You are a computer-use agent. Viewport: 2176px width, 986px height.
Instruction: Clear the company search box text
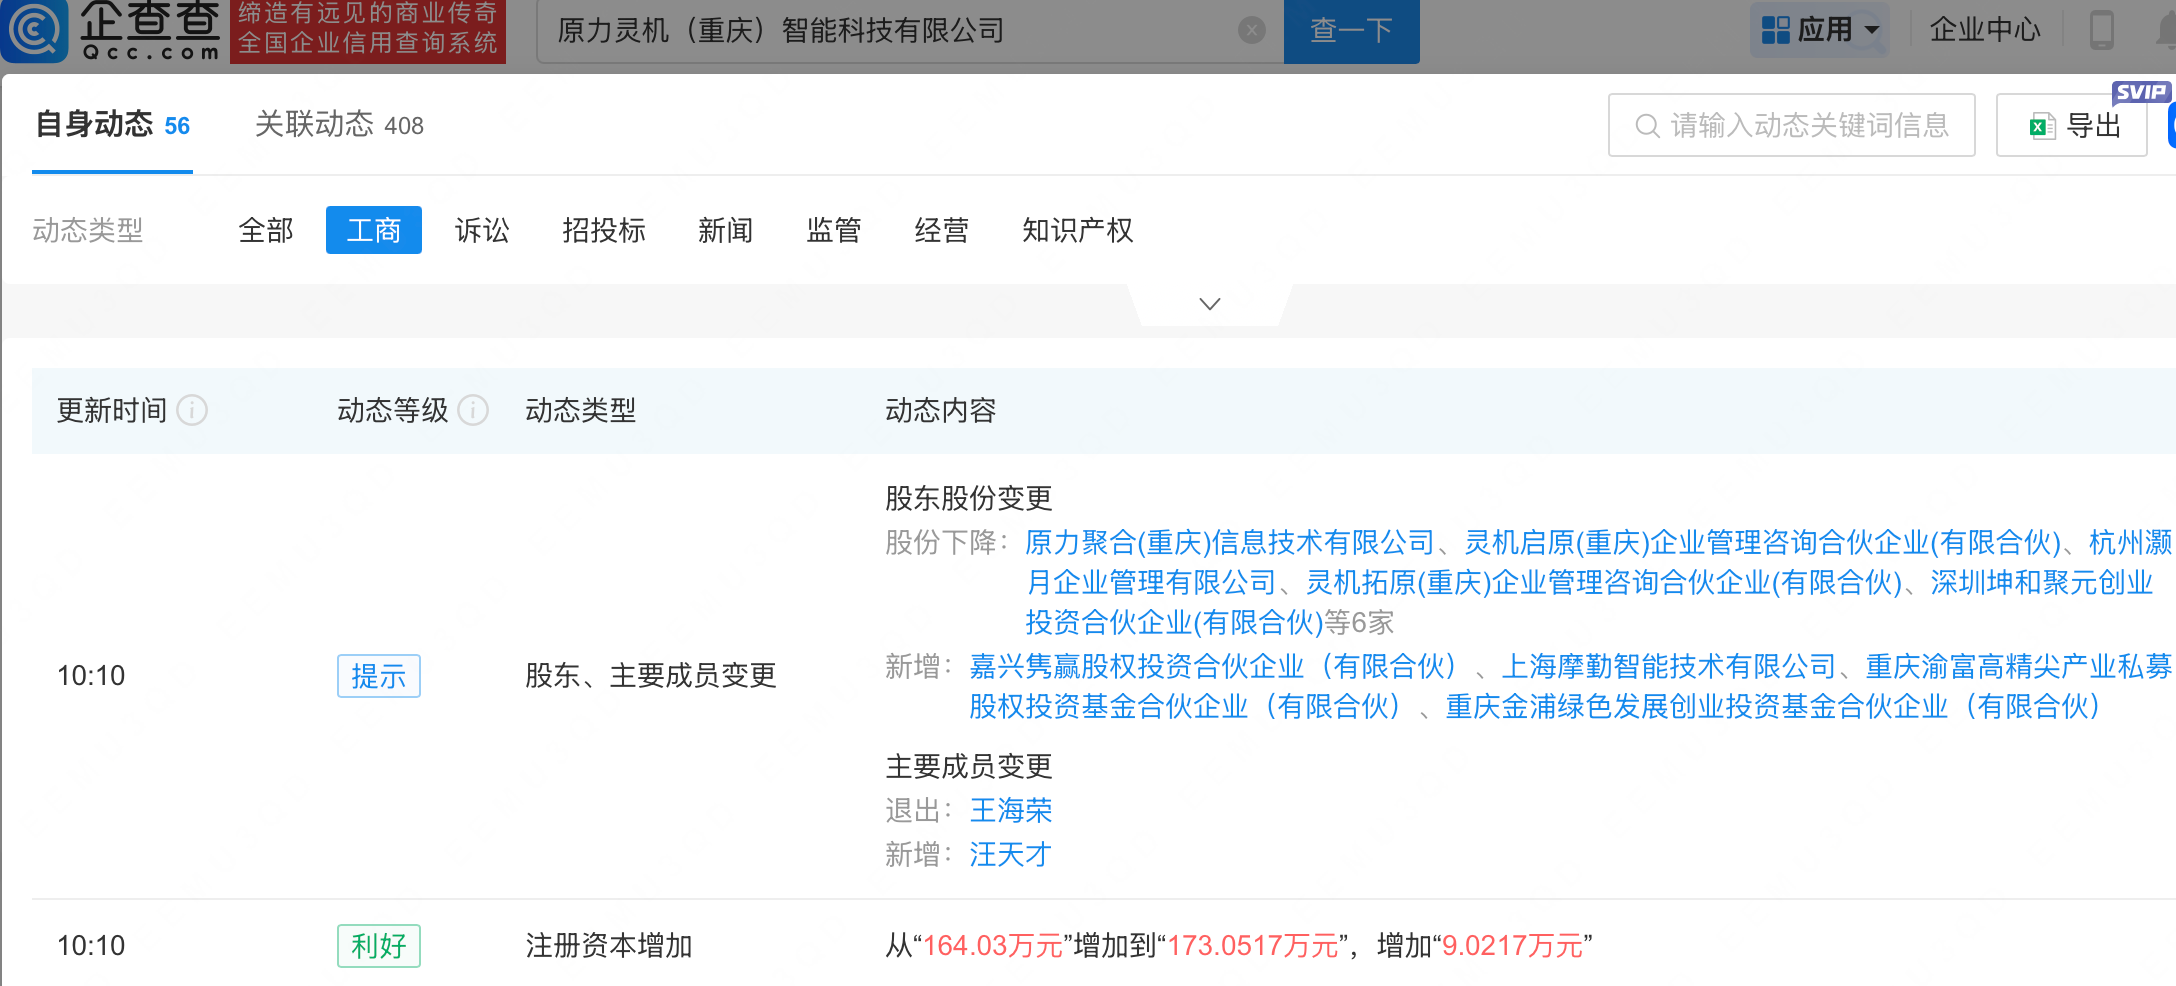tap(1251, 31)
